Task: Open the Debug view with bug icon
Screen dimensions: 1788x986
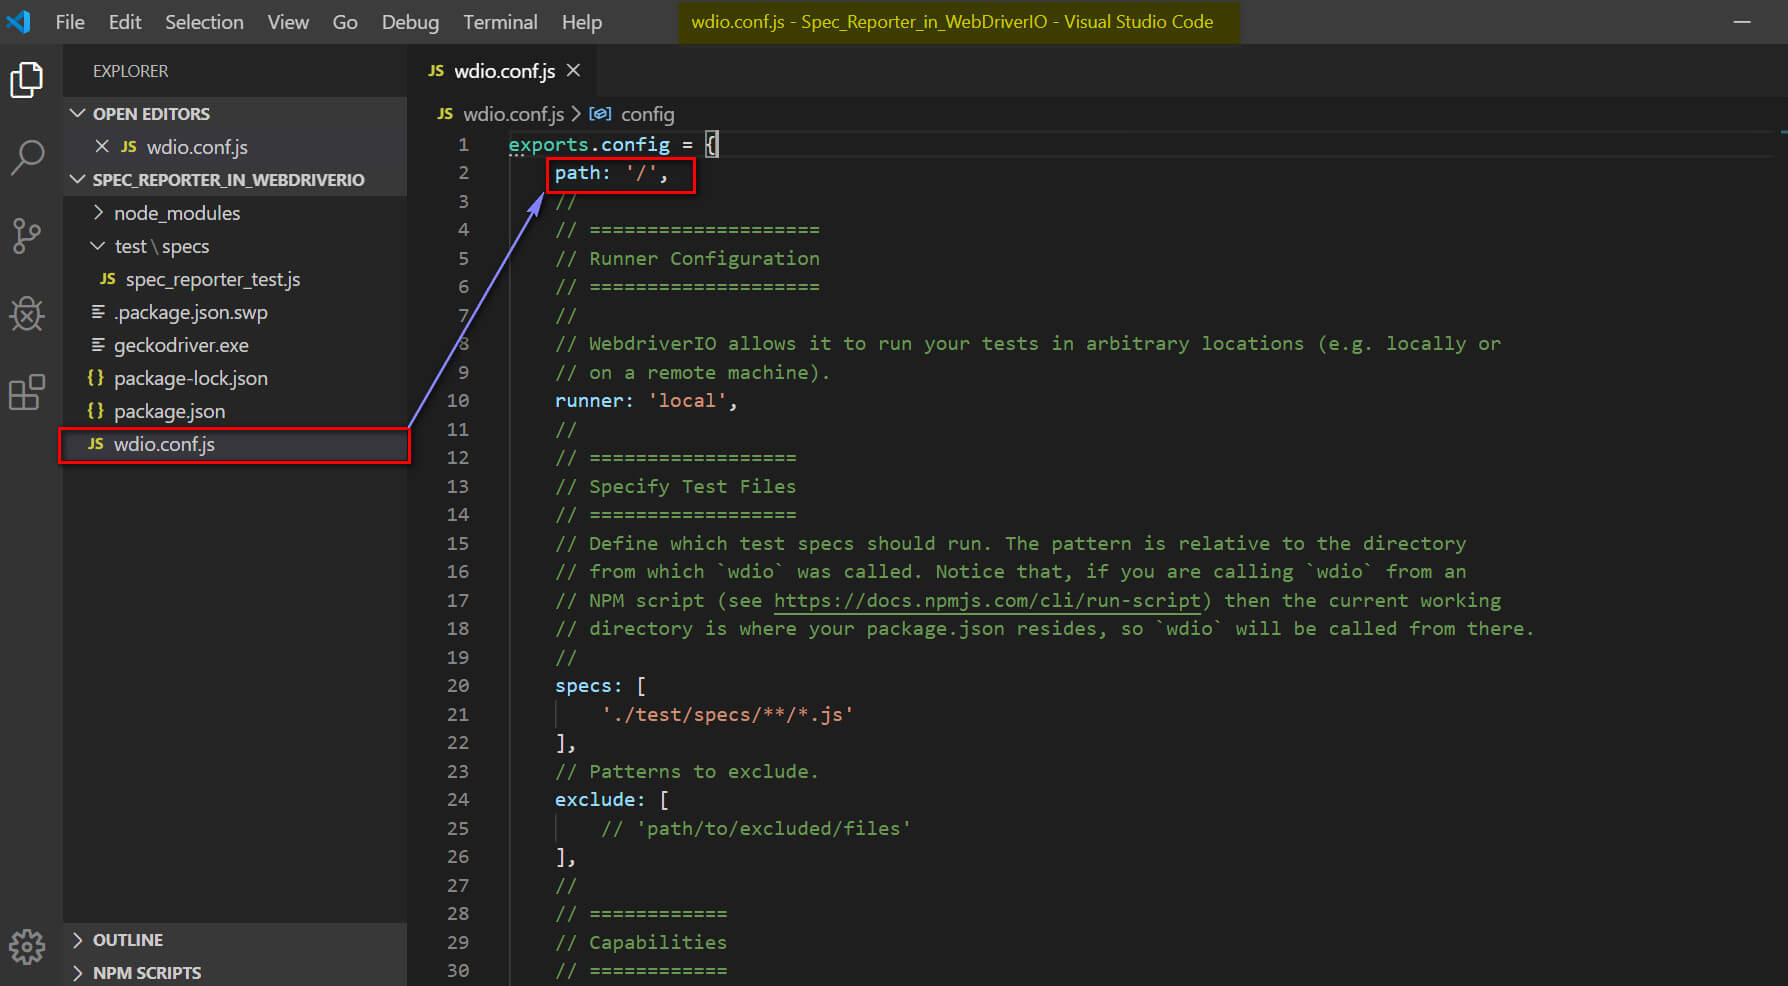Action: [x=27, y=314]
